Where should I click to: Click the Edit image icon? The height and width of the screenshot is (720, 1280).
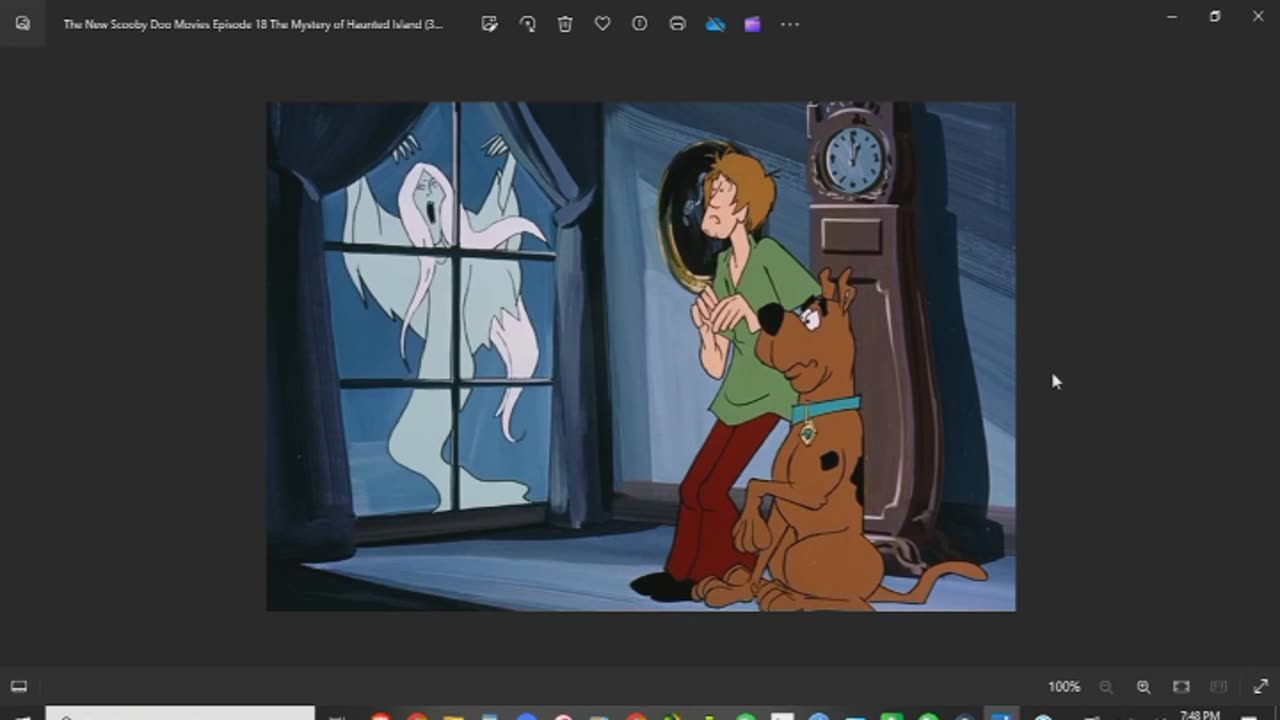point(489,24)
